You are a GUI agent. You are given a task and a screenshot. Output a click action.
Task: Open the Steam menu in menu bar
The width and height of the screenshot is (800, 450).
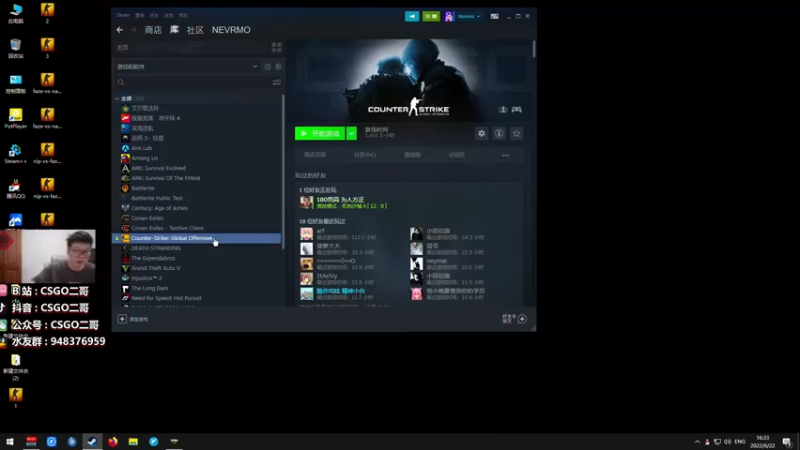pyautogui.click(x=123, y=15)
